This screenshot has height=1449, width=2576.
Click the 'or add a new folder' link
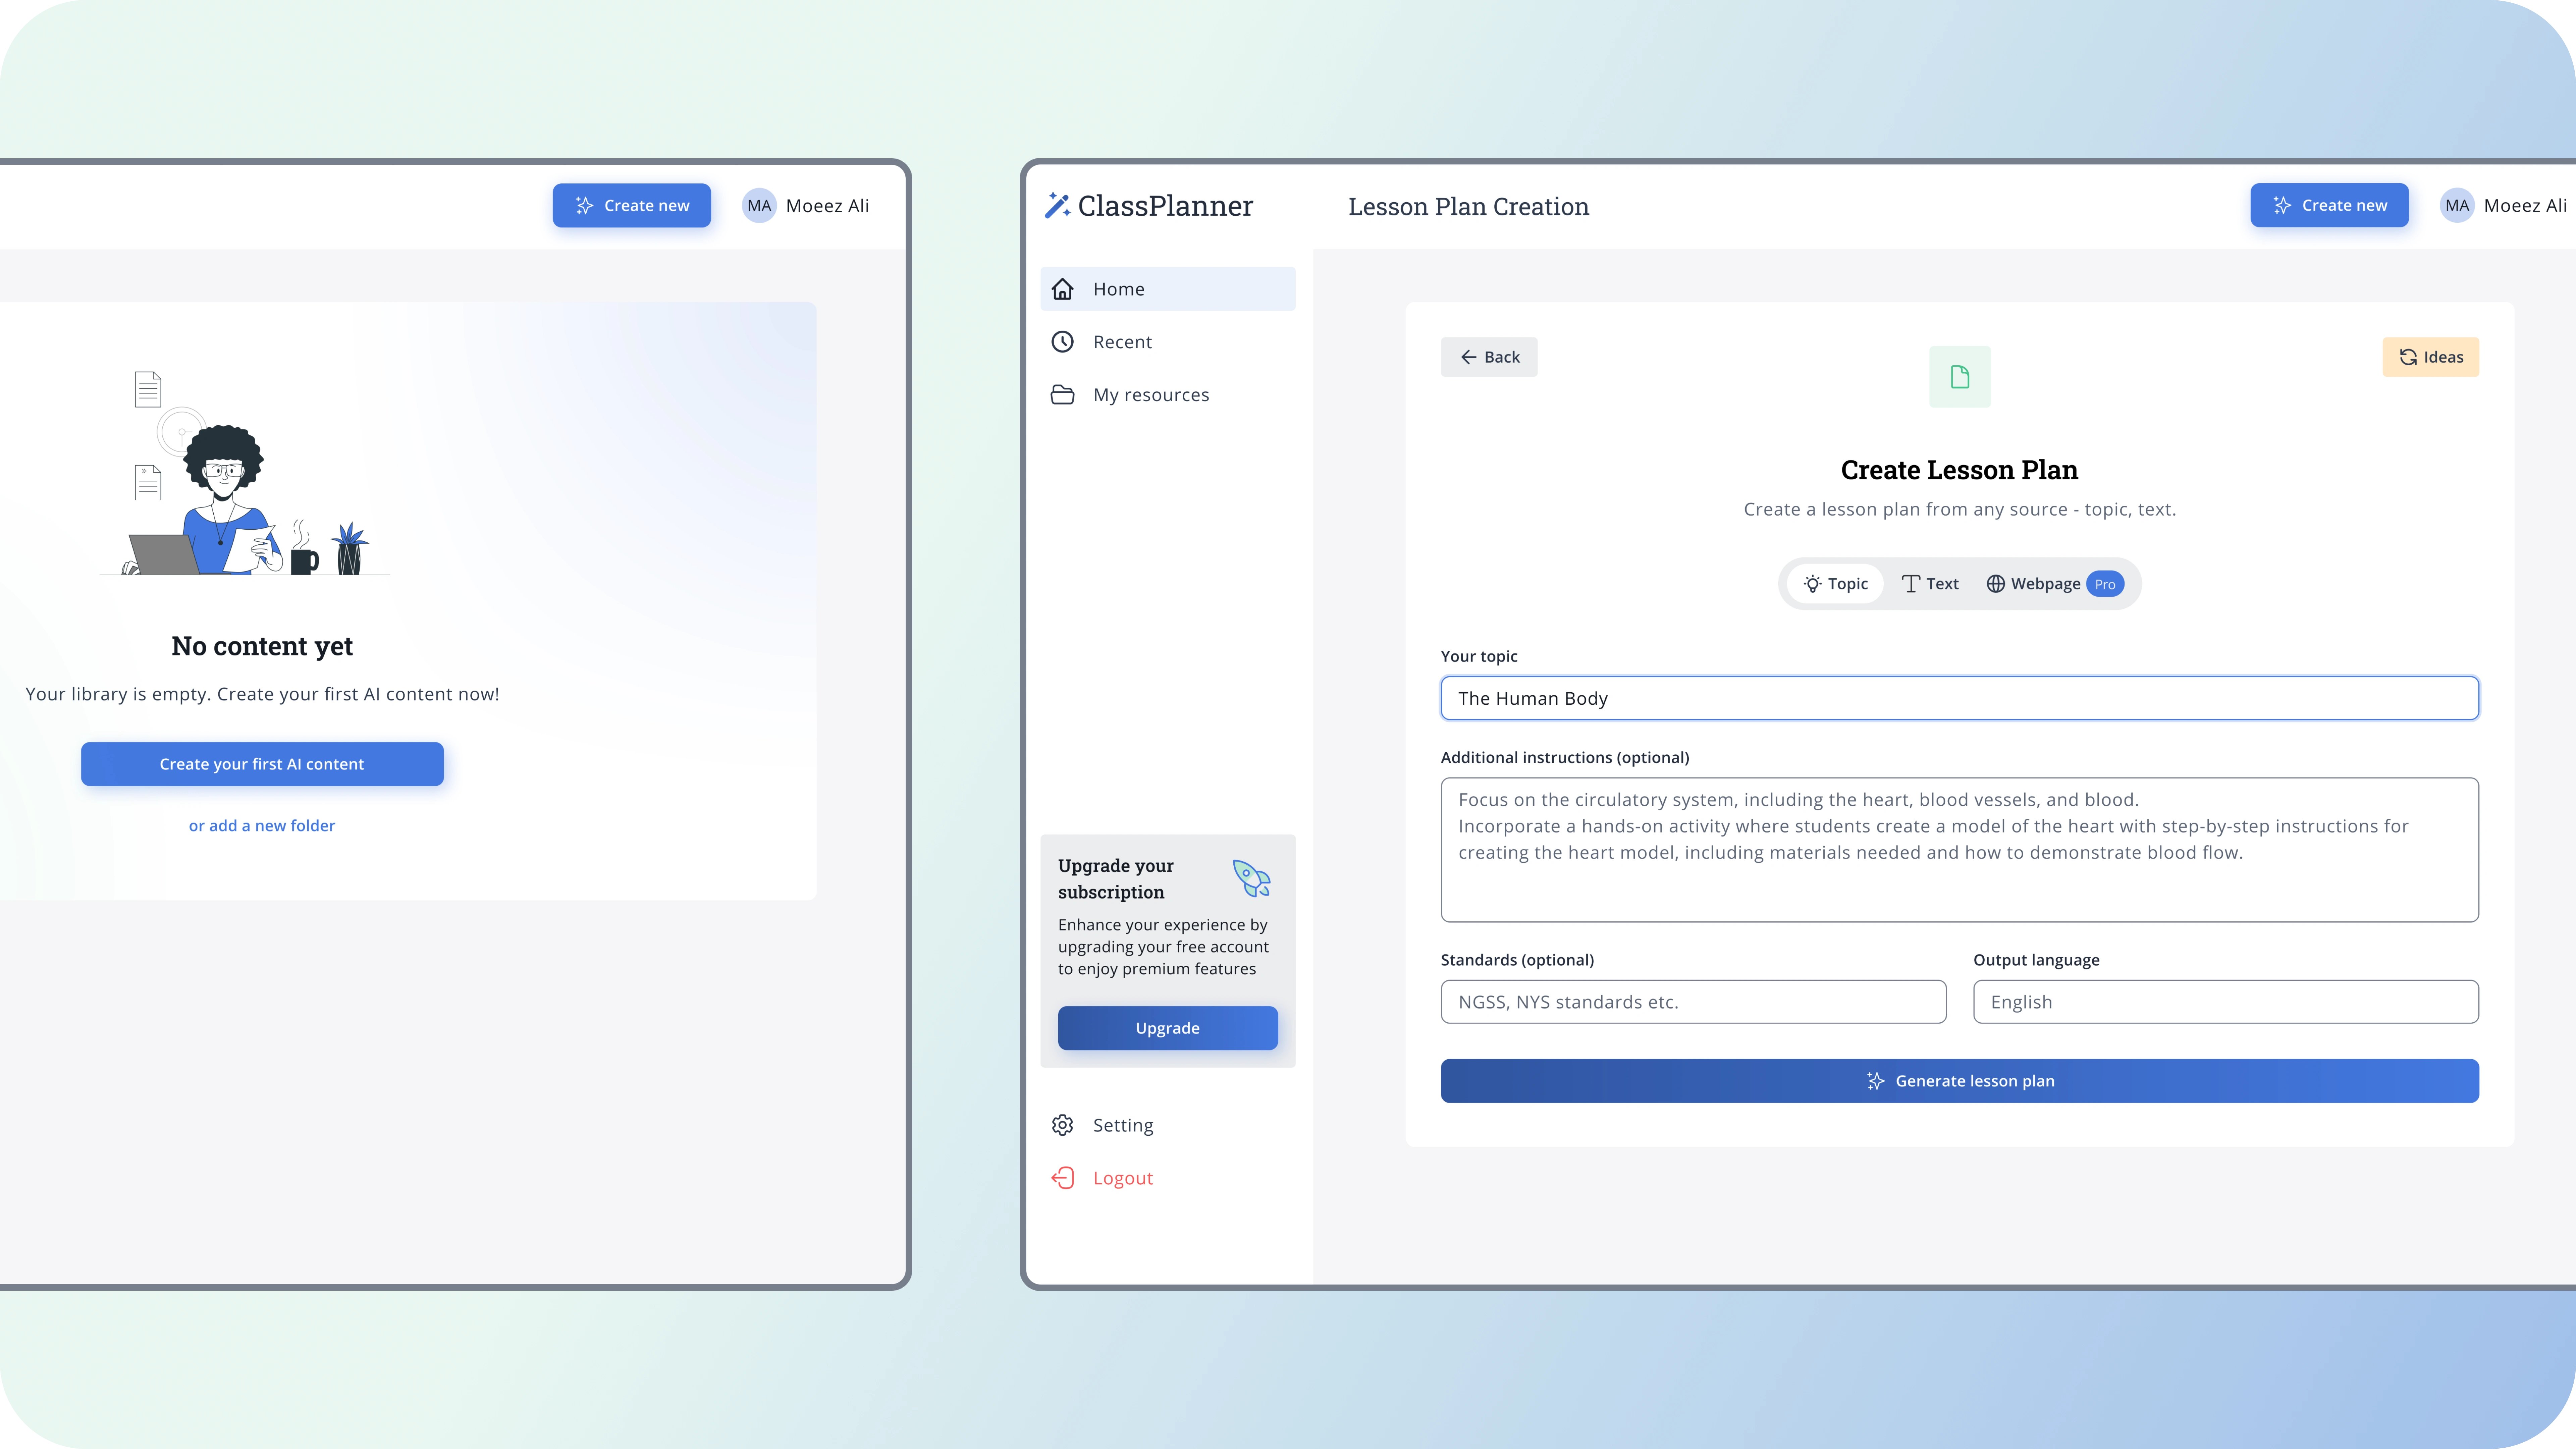click(x=262, y=826)
